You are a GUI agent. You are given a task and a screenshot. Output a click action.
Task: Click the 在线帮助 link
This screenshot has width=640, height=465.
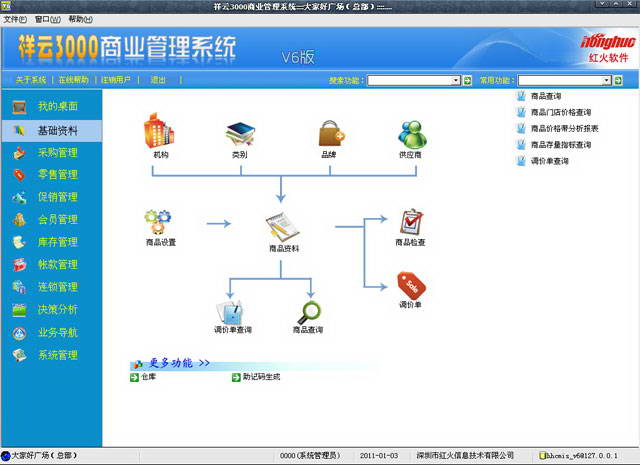(73, 80)
